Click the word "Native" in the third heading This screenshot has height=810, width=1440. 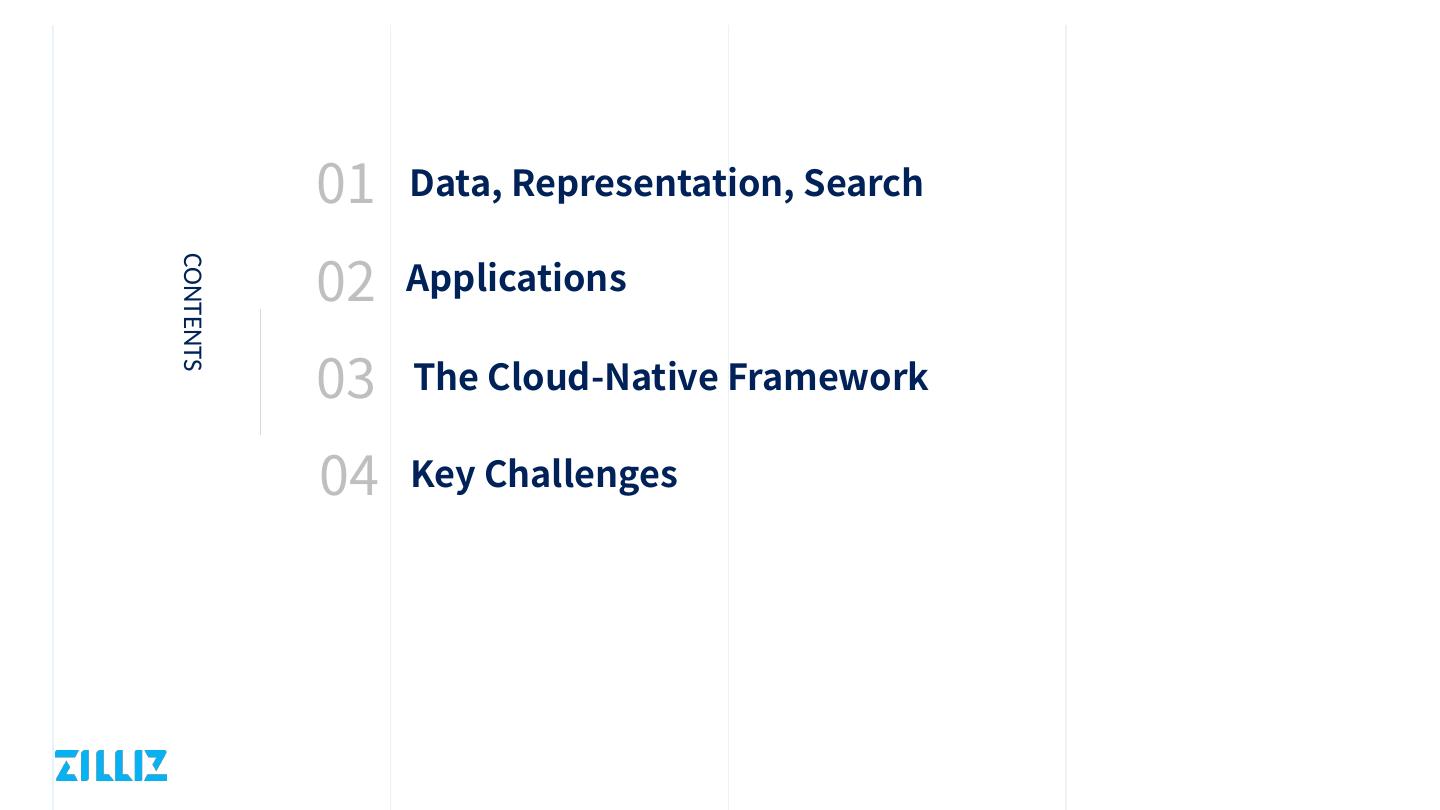point(661,376)
